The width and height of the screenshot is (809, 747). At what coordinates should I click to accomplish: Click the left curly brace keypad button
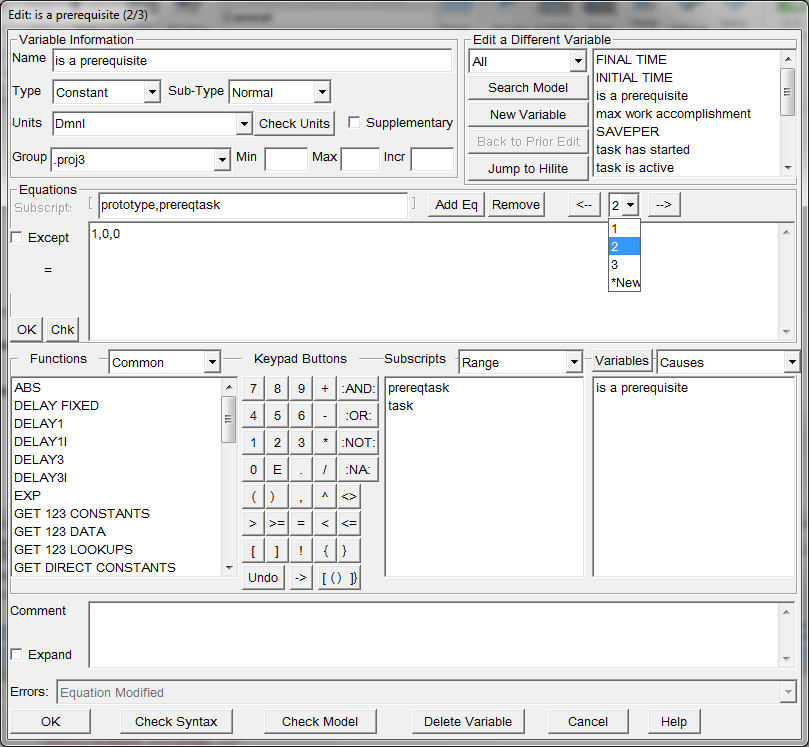pos(326,550)
